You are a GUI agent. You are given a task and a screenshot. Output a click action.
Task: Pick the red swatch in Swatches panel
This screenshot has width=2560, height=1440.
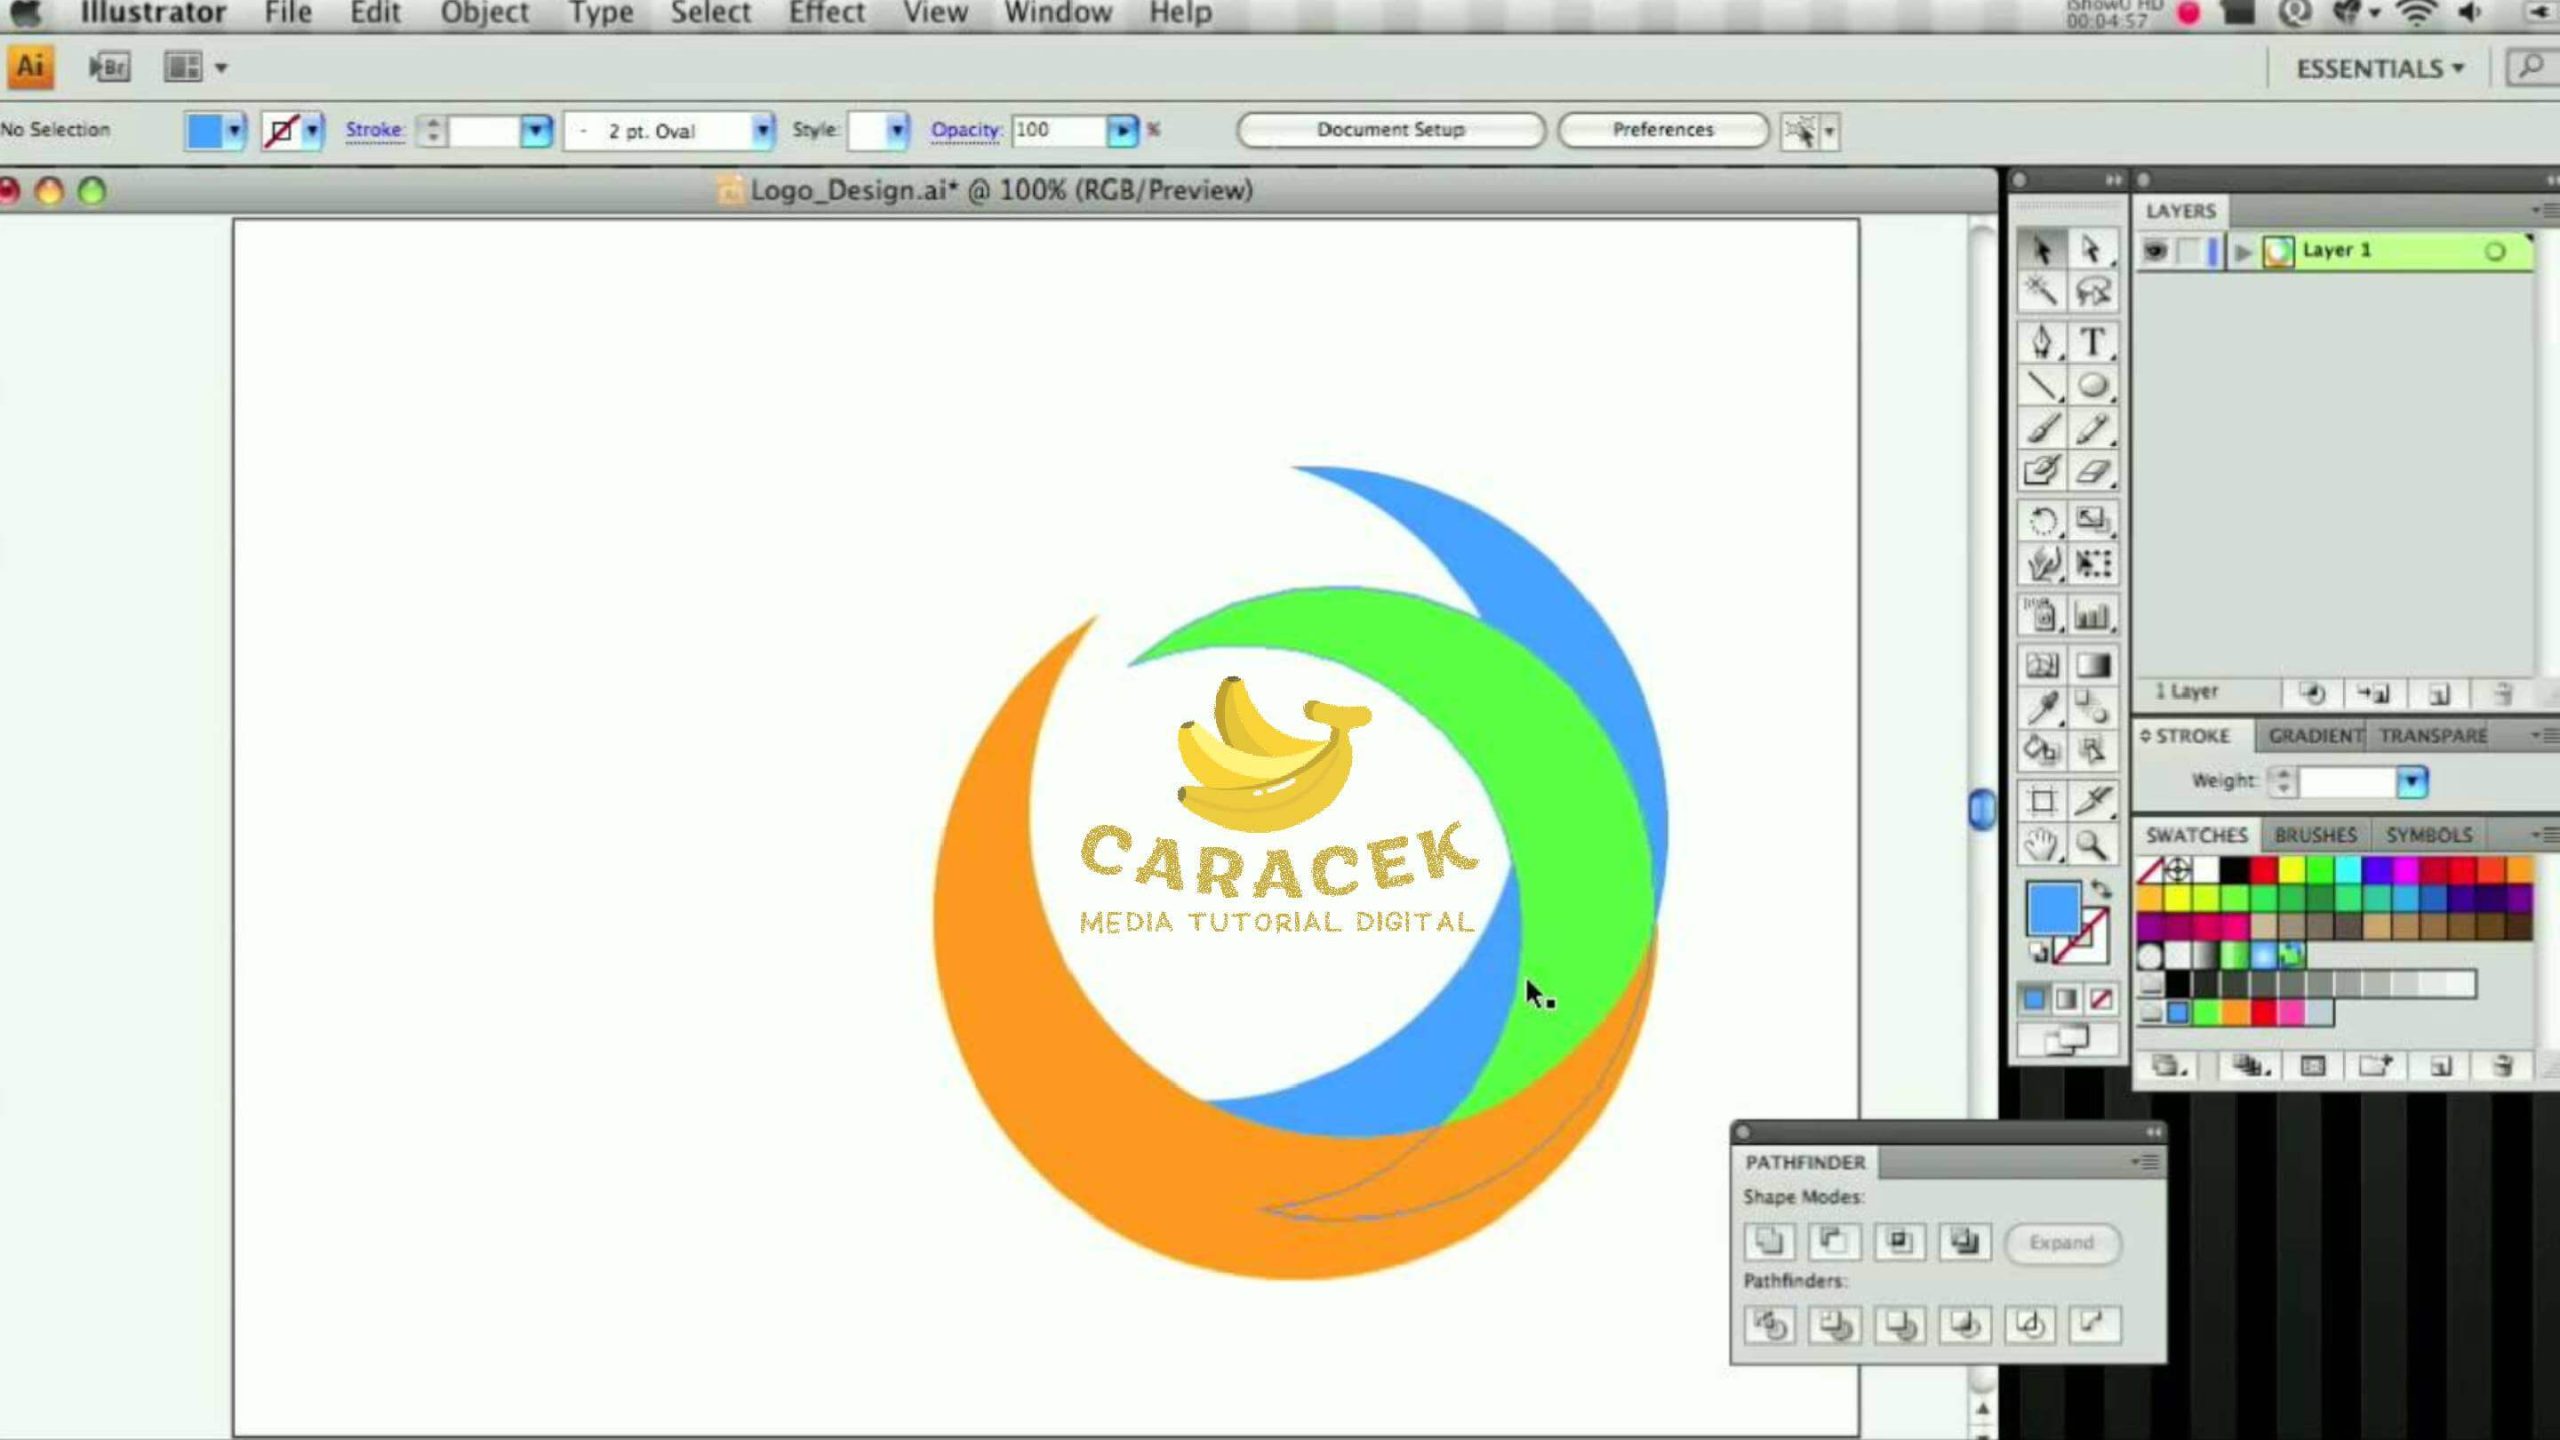(2263, 870)
